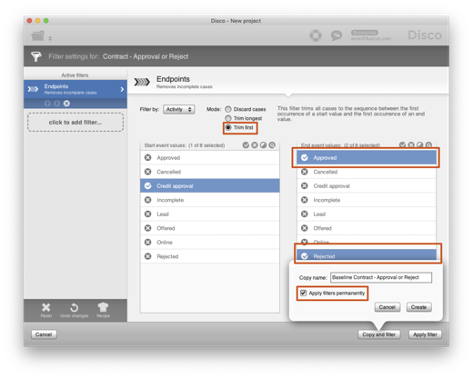Click the Enterprise license badge
Viewport: 473px width, 378px height.
pos(364,33)
